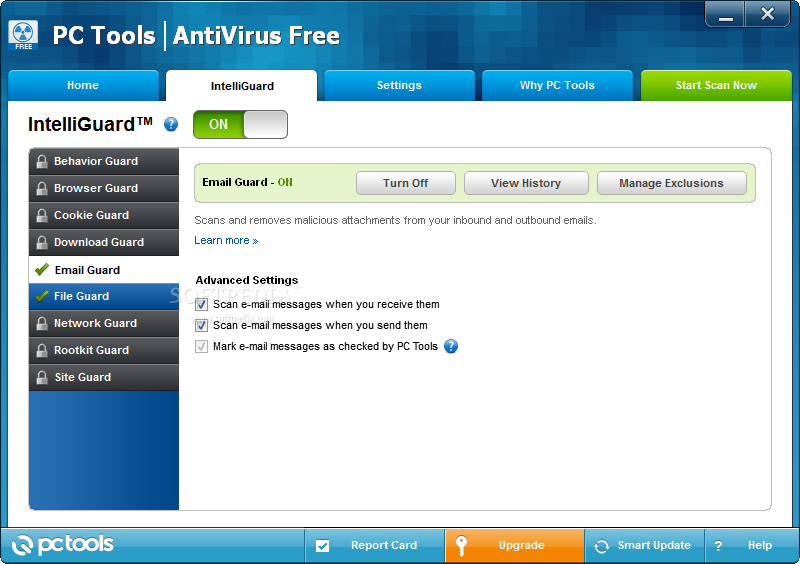Viewport: 800px width, 564px height.
Task: Select Download Guard in the sidebar
Action: pos(104,242)
